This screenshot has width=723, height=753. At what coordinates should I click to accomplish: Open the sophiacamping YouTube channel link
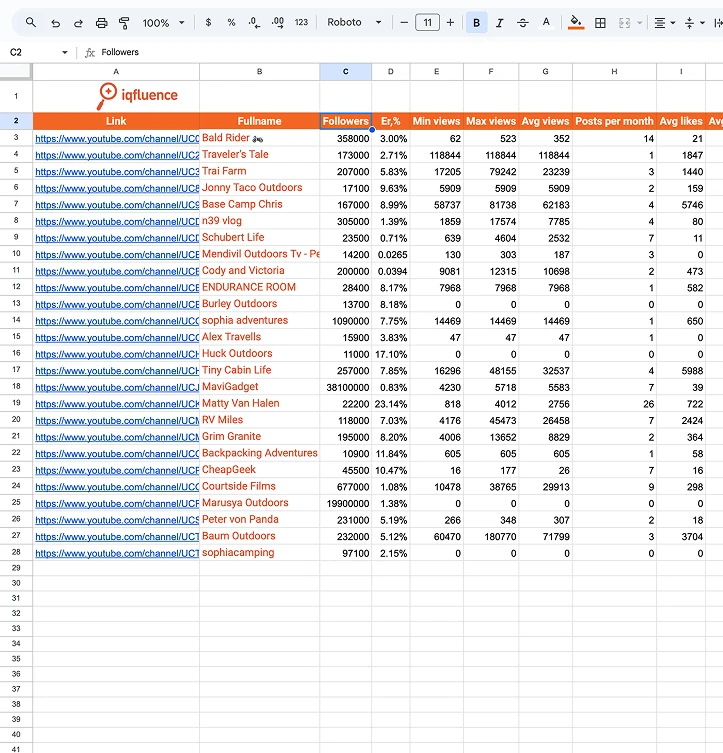point(117,553)
